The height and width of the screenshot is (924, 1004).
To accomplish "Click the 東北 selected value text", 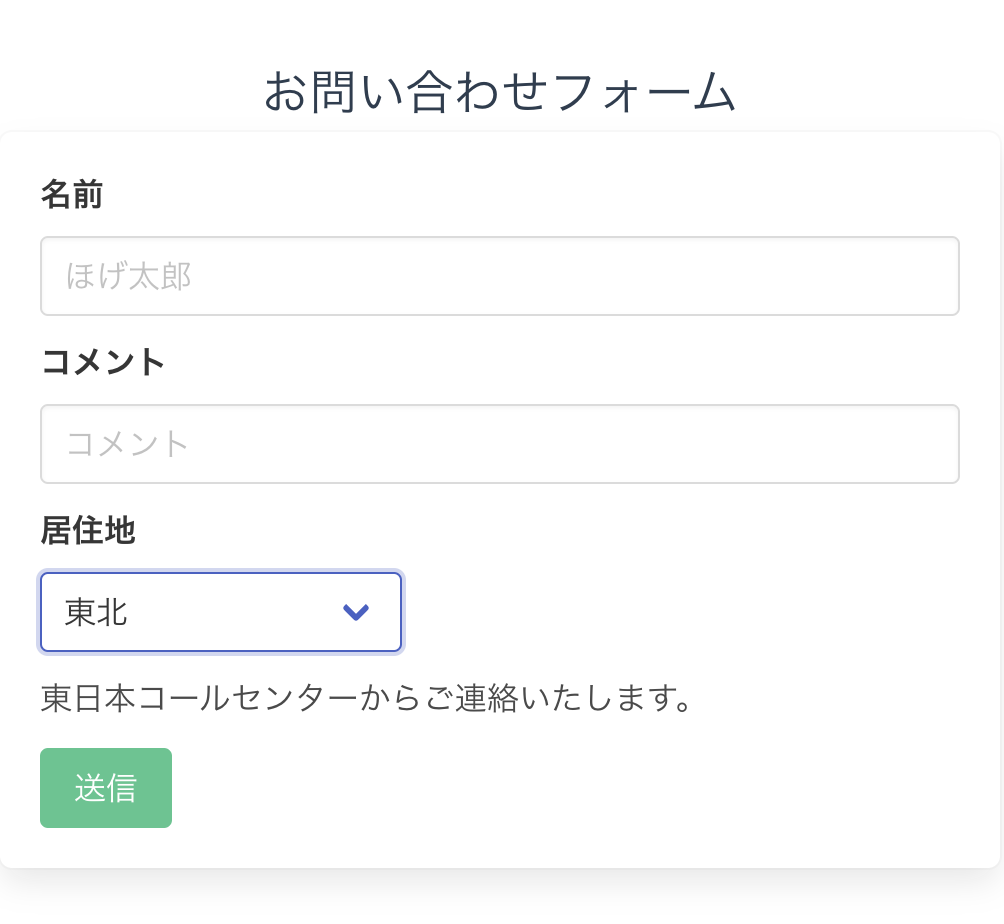I will click(97, 612).
